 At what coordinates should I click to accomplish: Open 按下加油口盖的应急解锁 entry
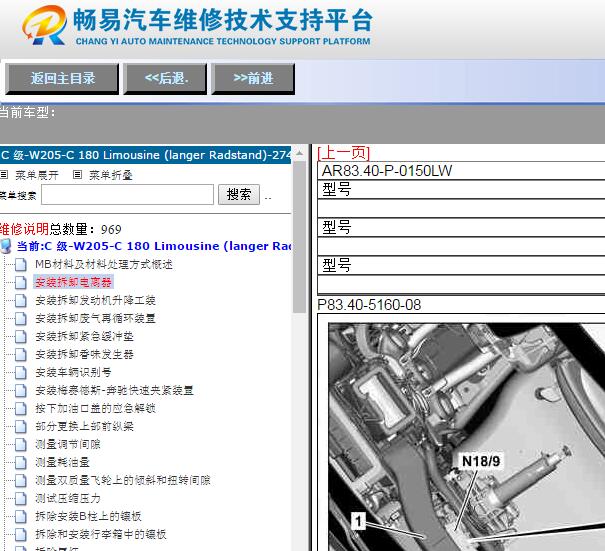click(95, 408)
